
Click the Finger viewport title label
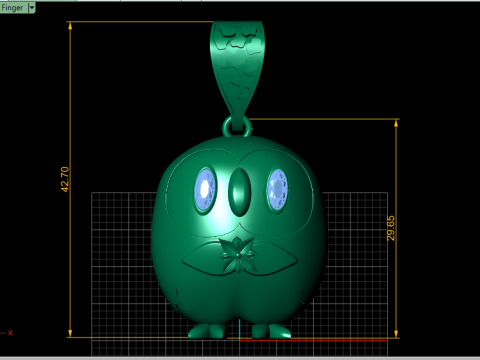click(x=13, y=7)
